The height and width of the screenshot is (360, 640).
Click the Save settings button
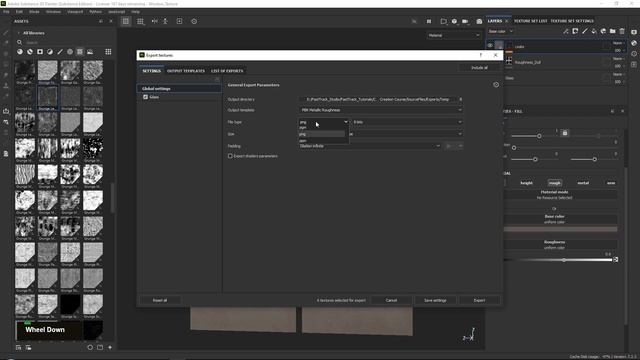click(x=435, y=300)
